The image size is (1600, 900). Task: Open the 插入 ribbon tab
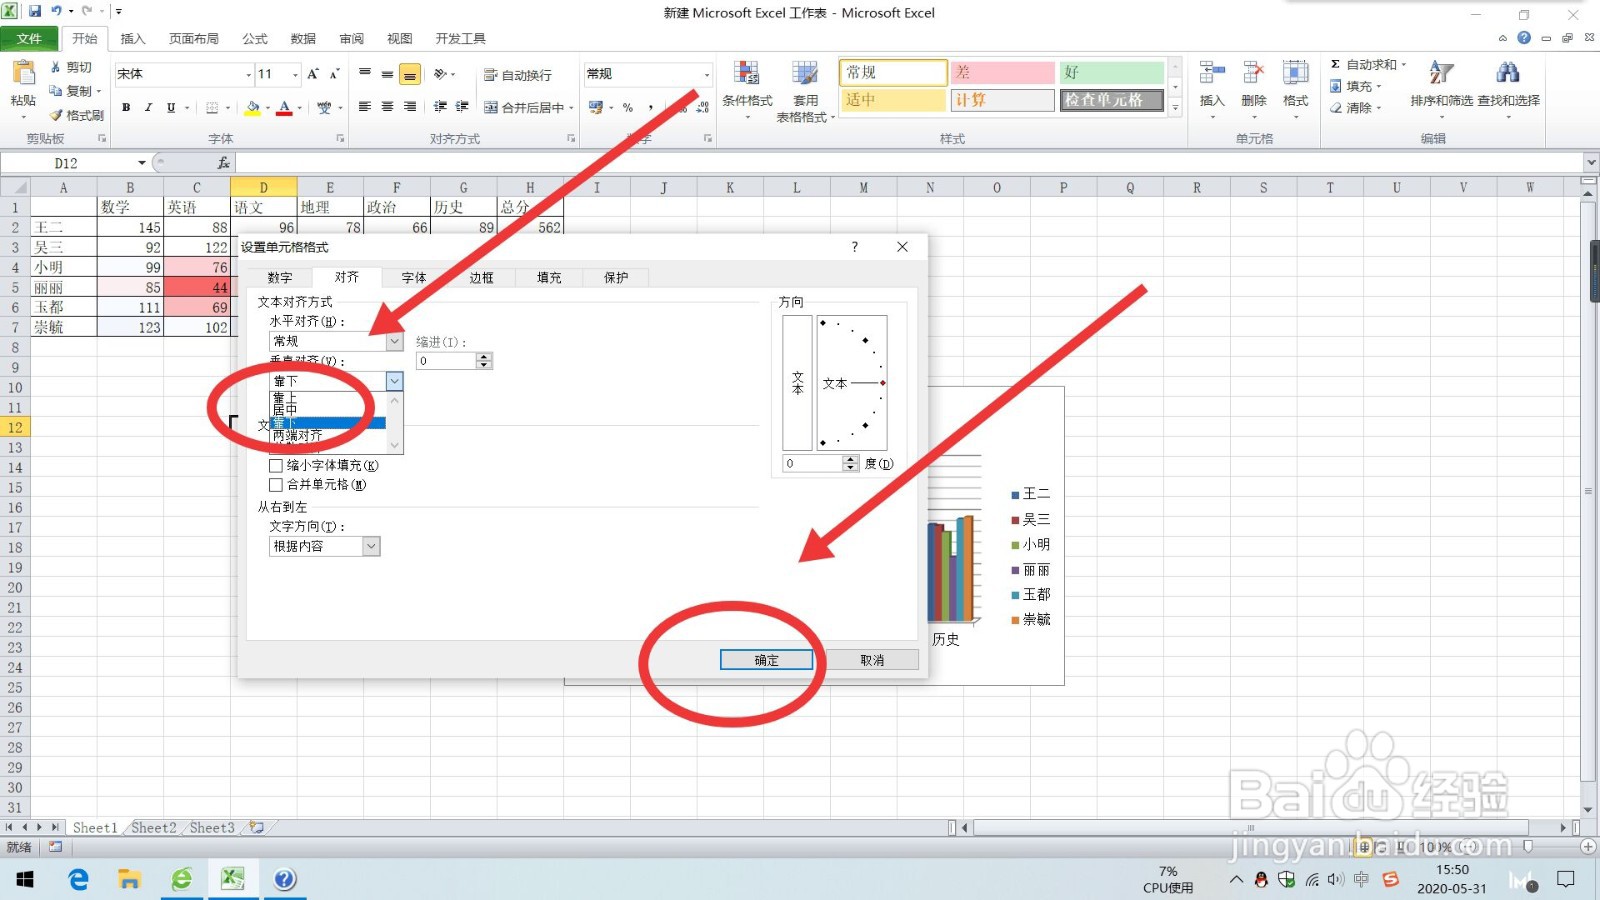click(x=133, y=39)
